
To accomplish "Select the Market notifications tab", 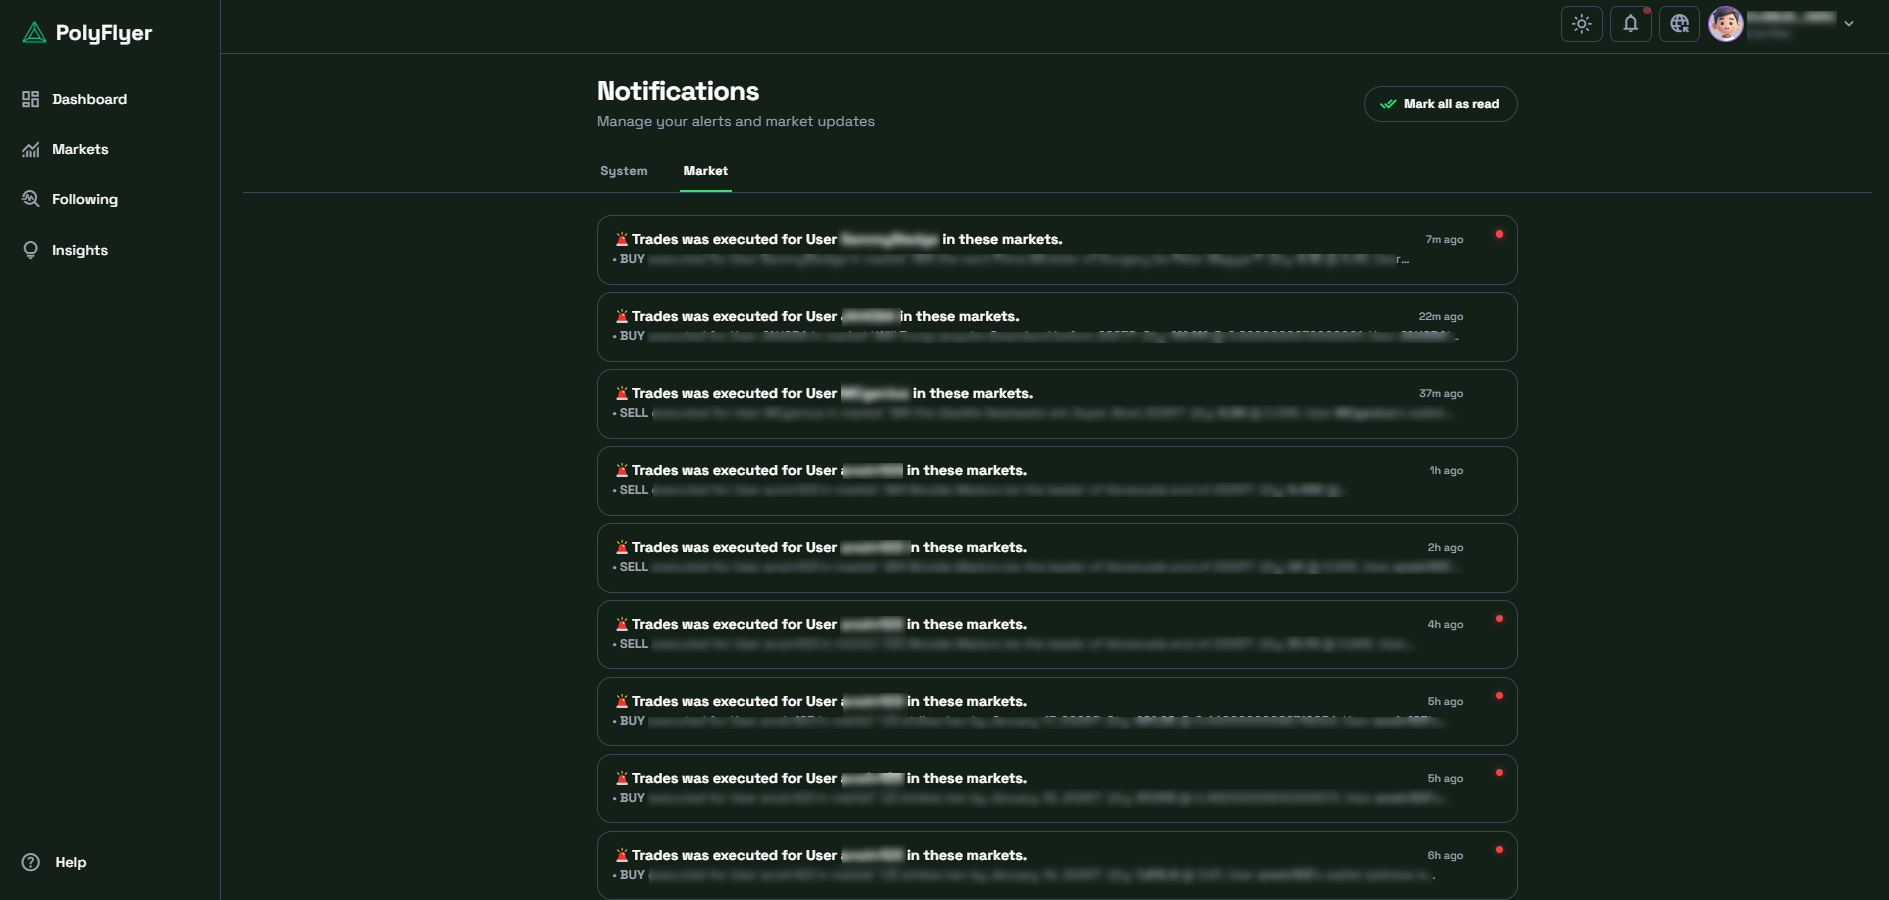I will pyautogui.click(x=705, y=171).
